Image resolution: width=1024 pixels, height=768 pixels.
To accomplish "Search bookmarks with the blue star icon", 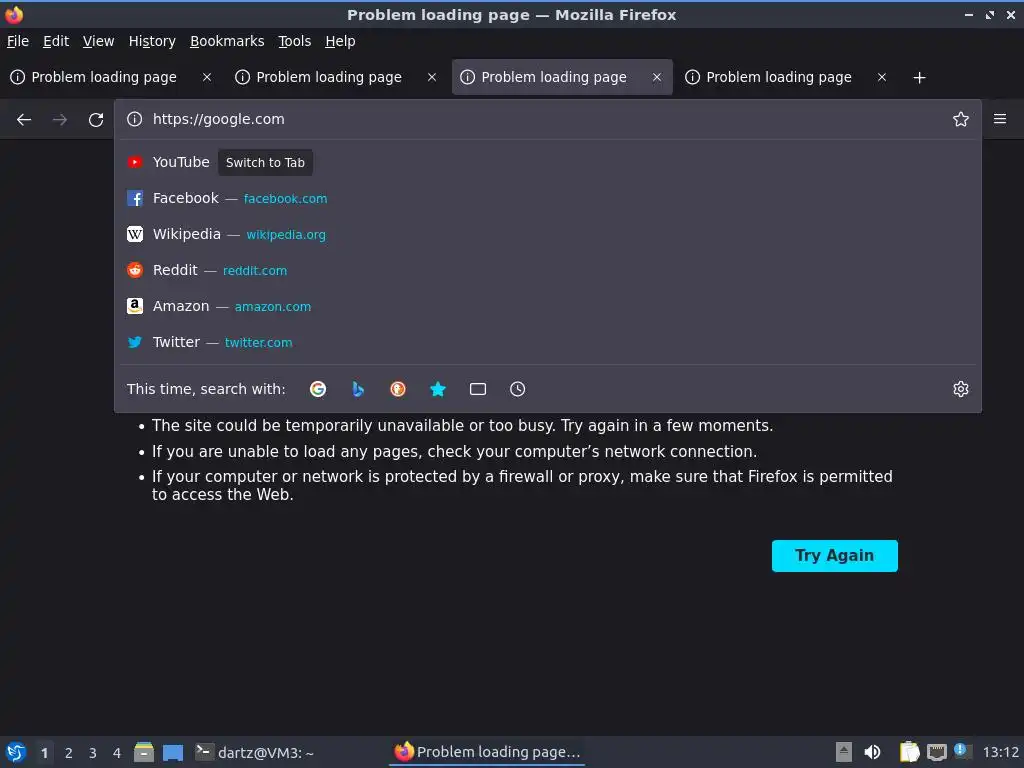I will [438, 389].
